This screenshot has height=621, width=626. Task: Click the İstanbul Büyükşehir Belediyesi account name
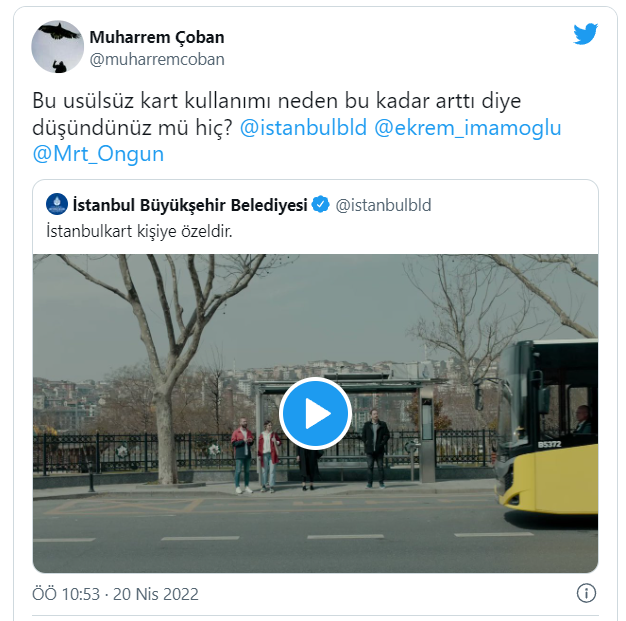pyautogui.click(x=190, y=205)
